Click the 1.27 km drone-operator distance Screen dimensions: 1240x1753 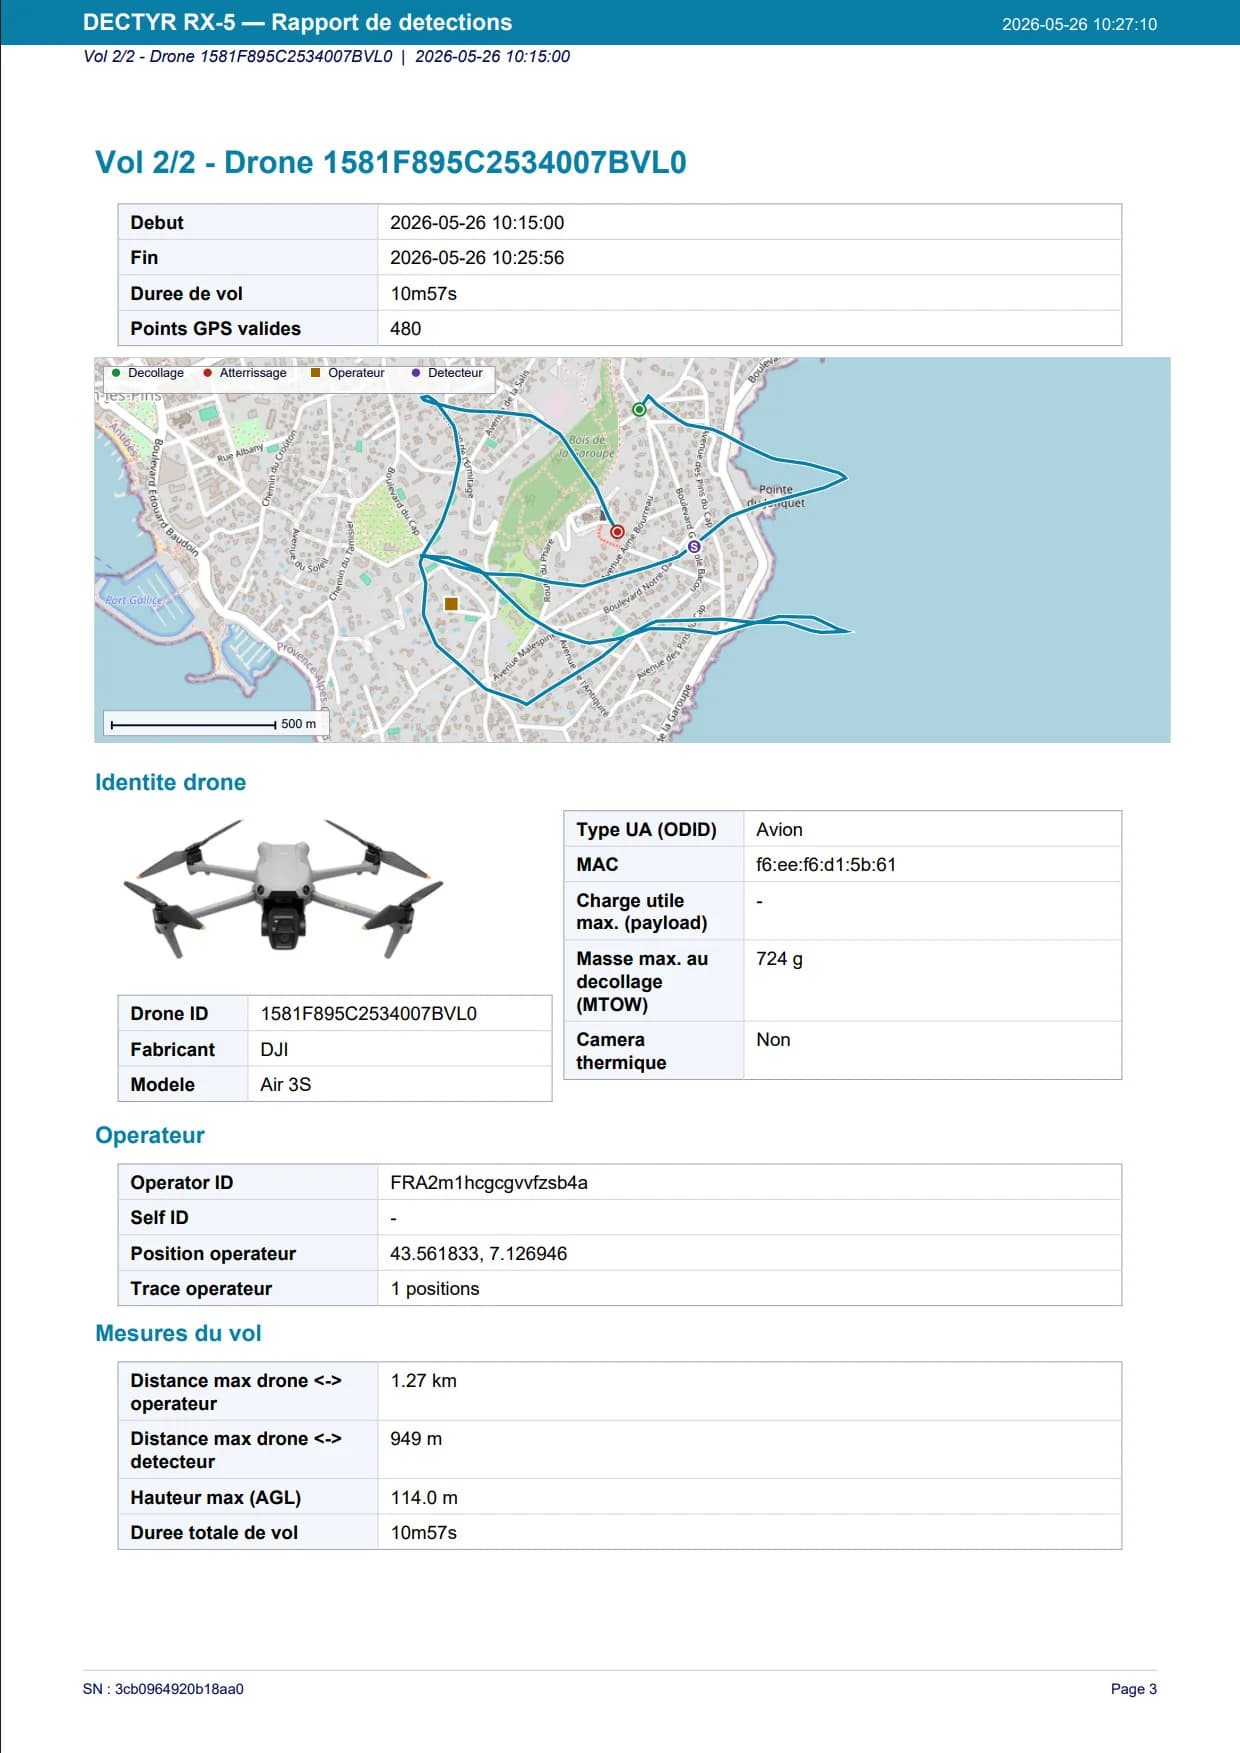(x=423, y=1381)
